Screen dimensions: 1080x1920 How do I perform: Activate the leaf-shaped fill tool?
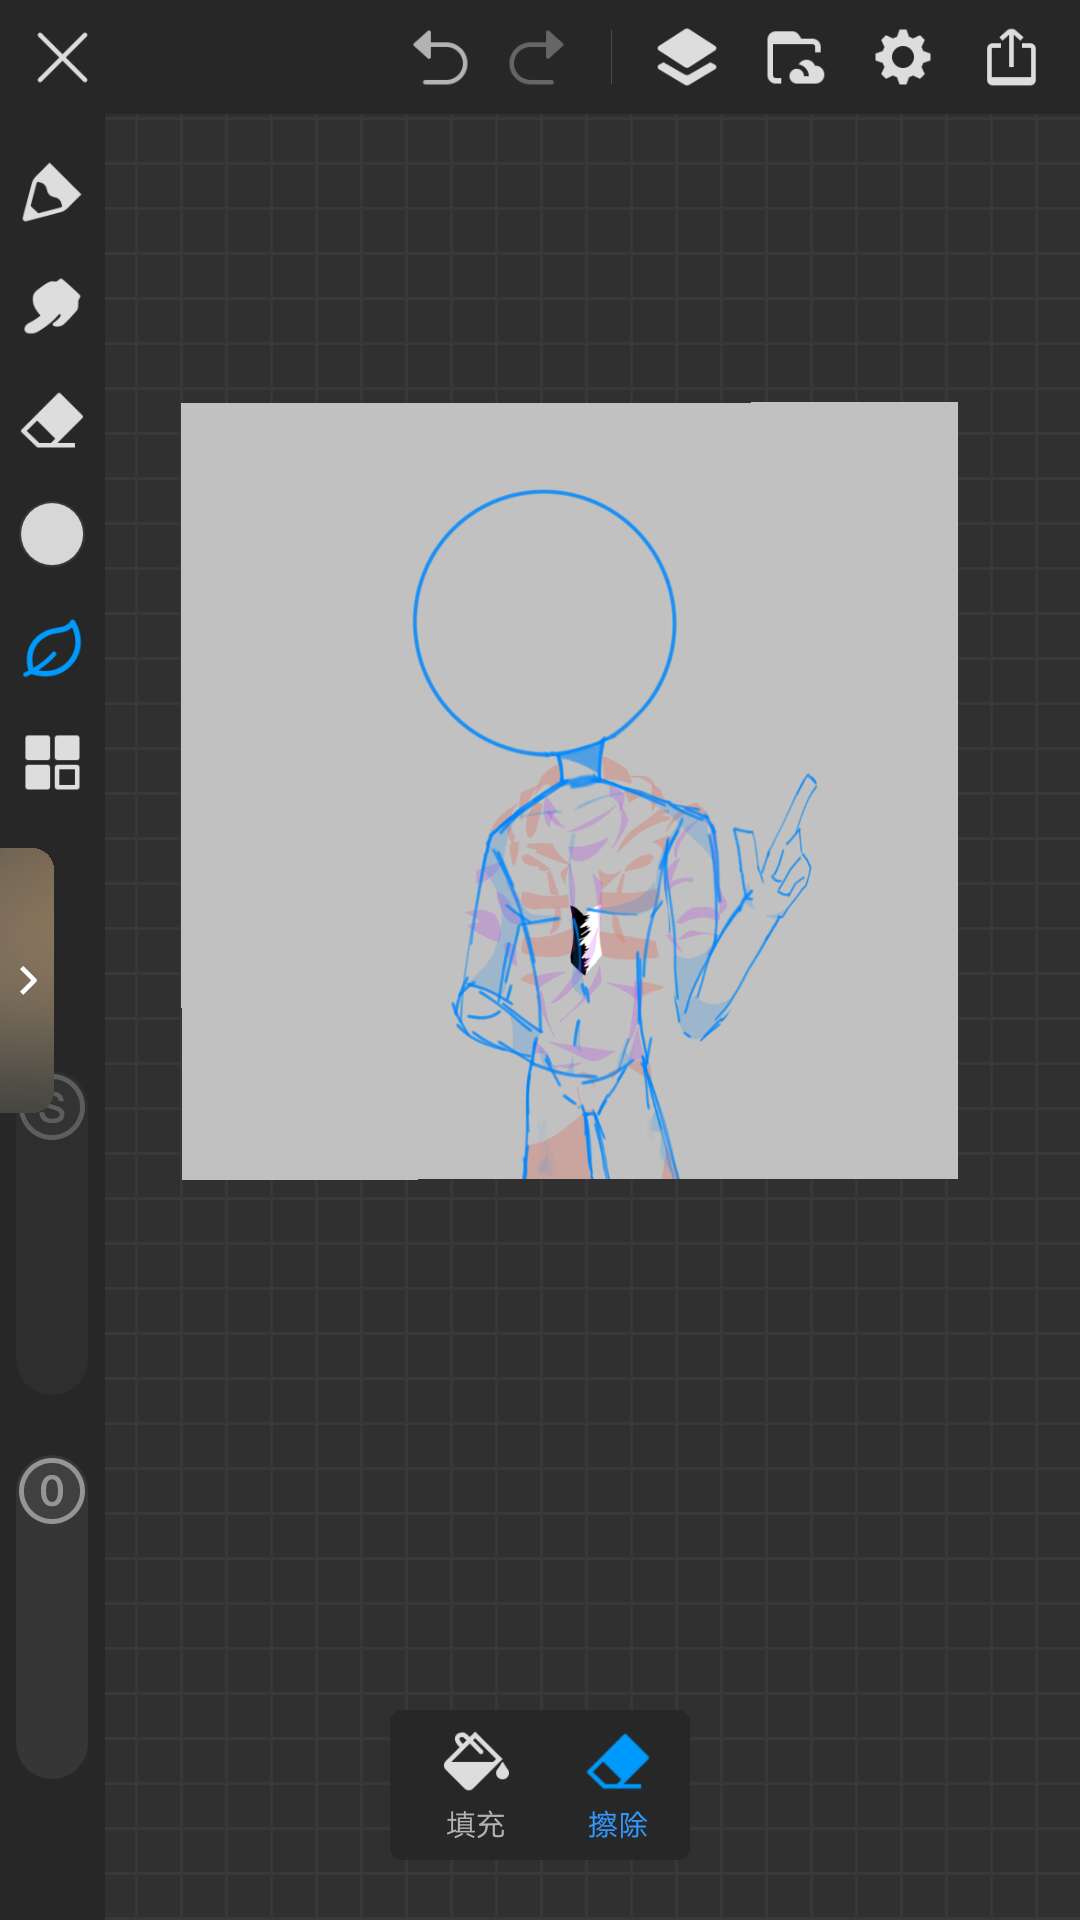coord(51,649)
